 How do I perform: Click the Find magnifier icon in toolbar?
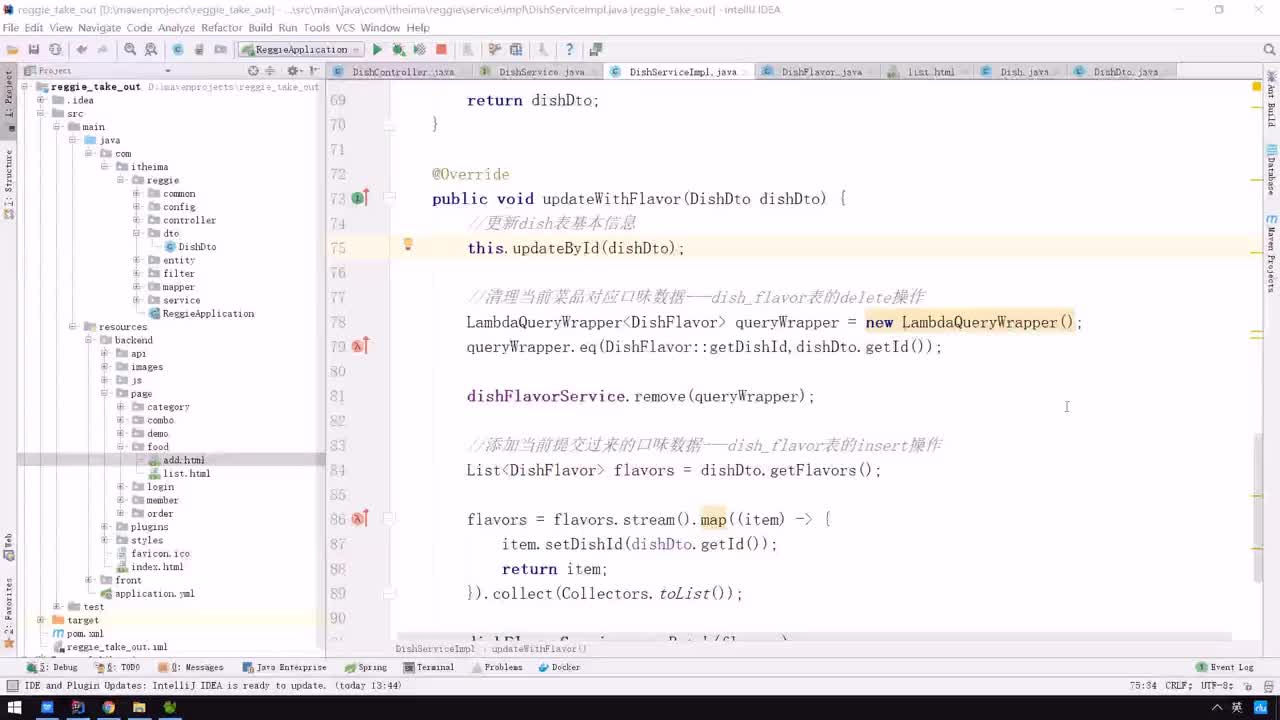[130, 49]
